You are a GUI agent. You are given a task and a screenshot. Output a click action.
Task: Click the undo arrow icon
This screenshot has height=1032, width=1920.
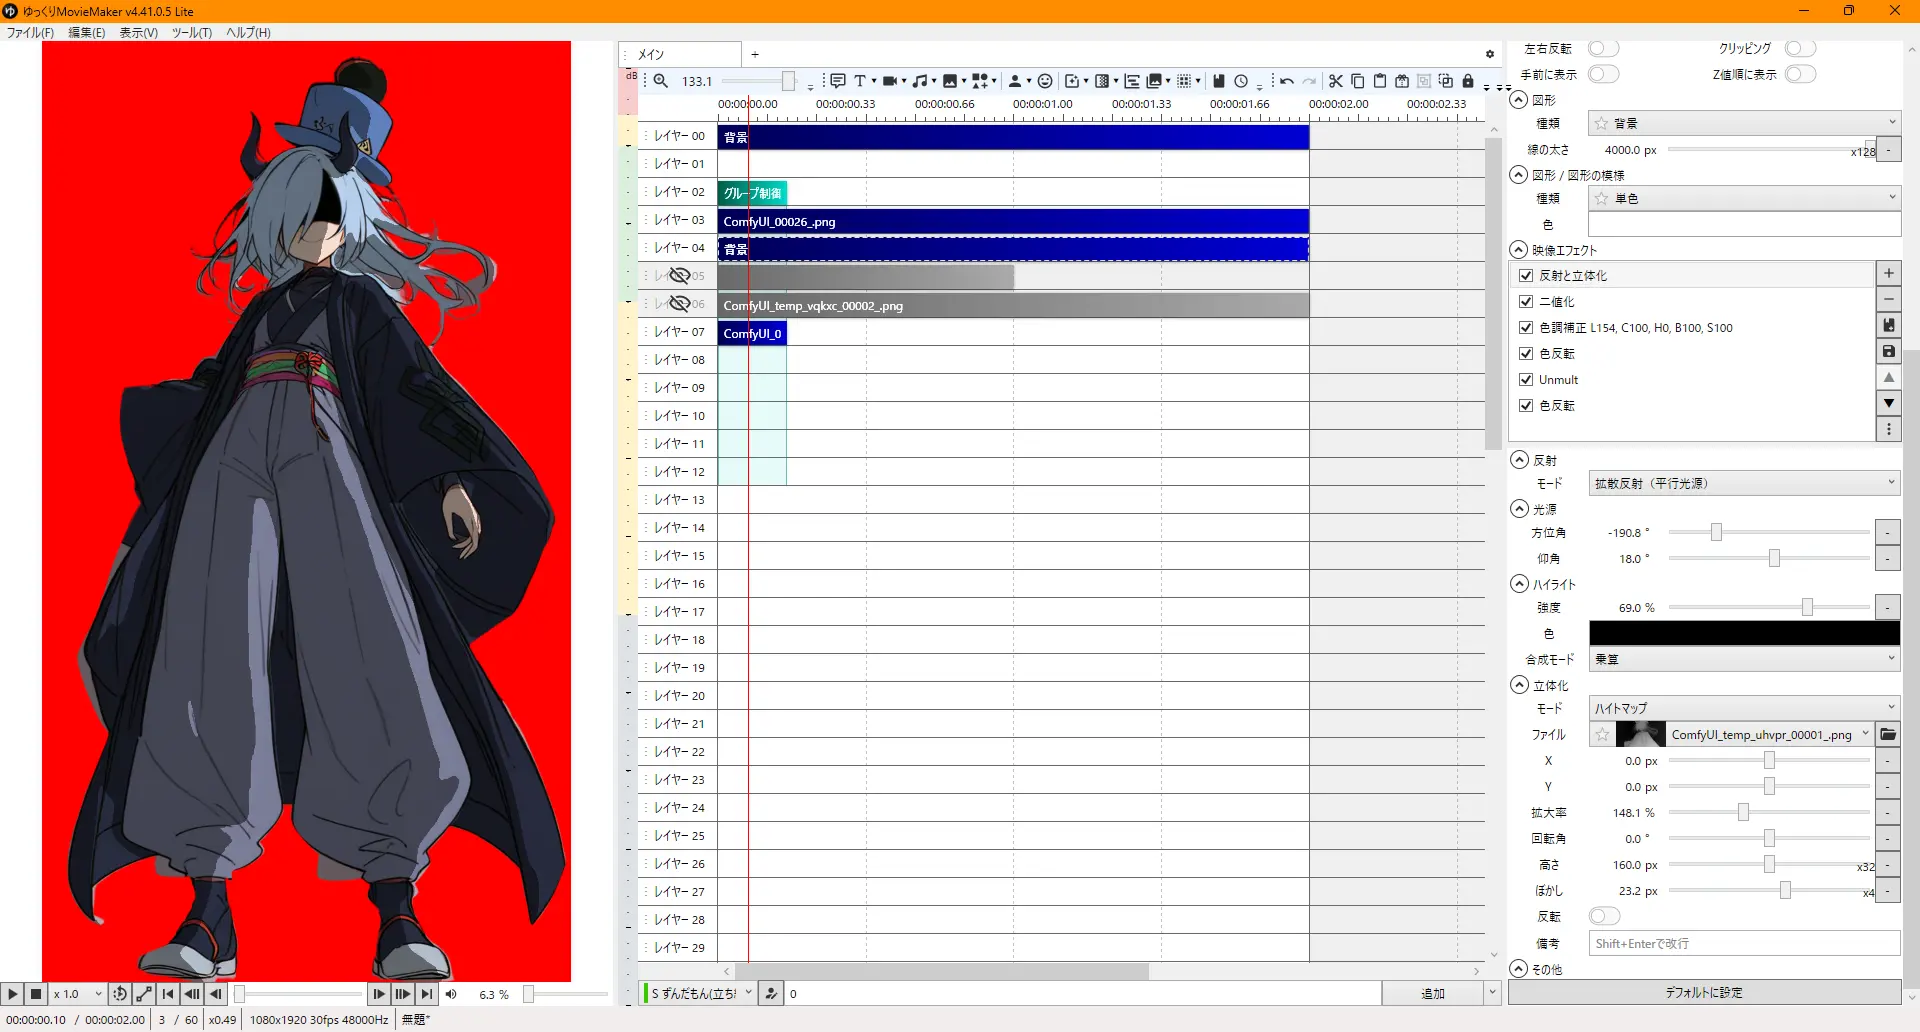[1287, 81]
